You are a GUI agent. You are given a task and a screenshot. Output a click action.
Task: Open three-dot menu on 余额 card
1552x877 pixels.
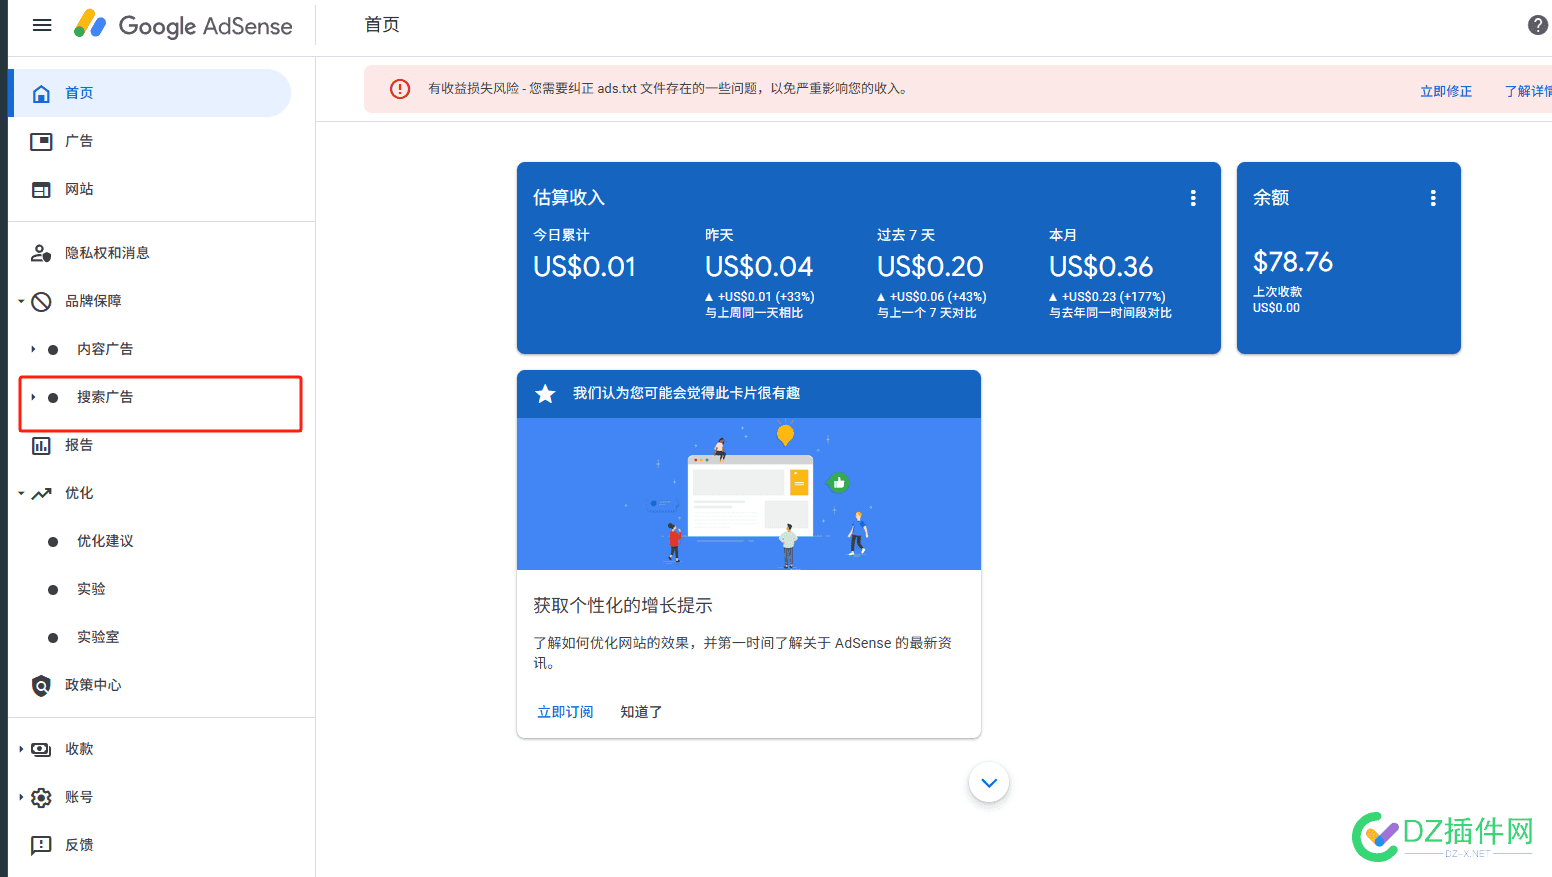click(x=1433, y=198)
